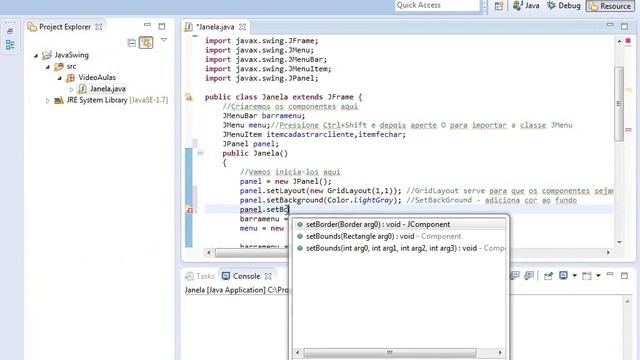Open the Open Perspective button
This screenshot has height=360, width=640.
[499, 6]
